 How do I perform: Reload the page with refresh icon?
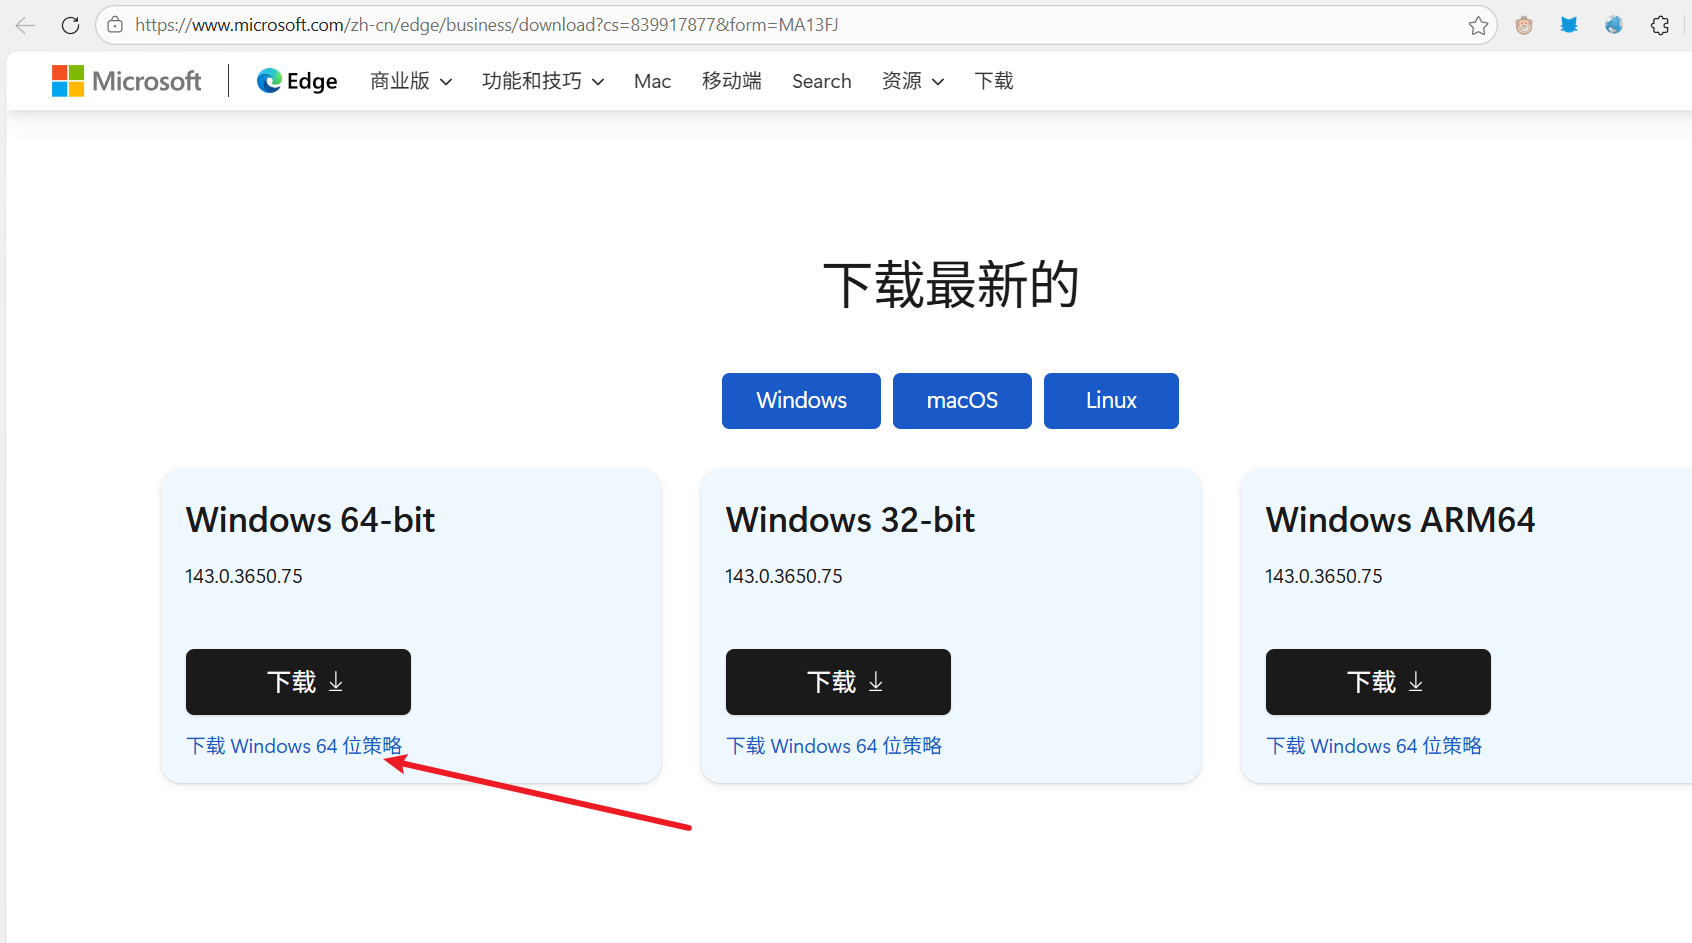pos(70,25)
